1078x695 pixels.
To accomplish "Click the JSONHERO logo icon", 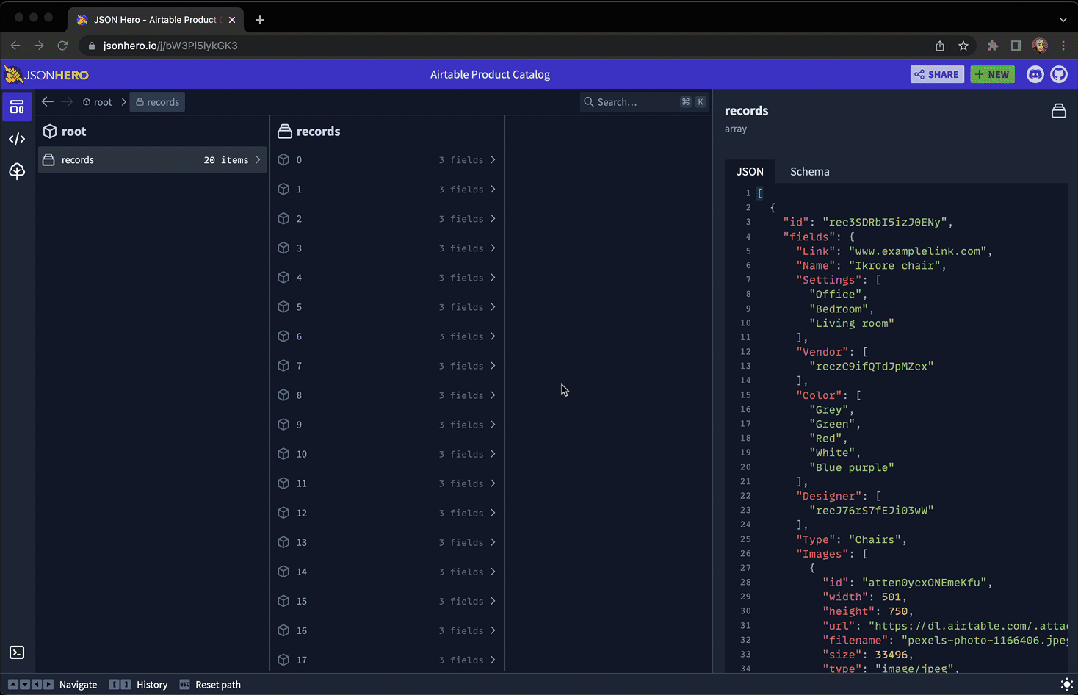I will coord(14,73).
